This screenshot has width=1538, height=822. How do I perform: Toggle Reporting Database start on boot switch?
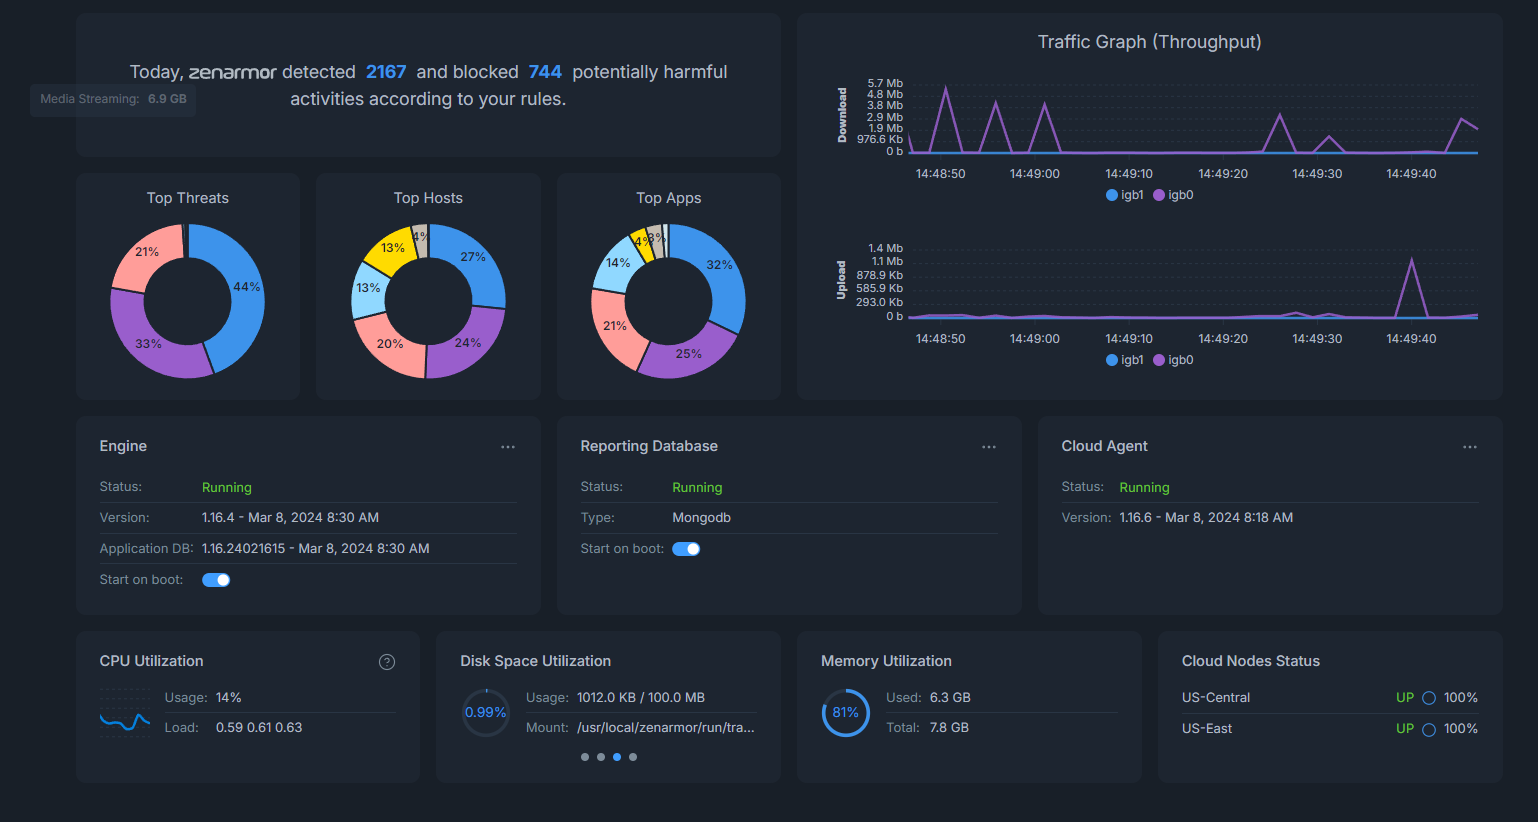[x=686, y=549]
